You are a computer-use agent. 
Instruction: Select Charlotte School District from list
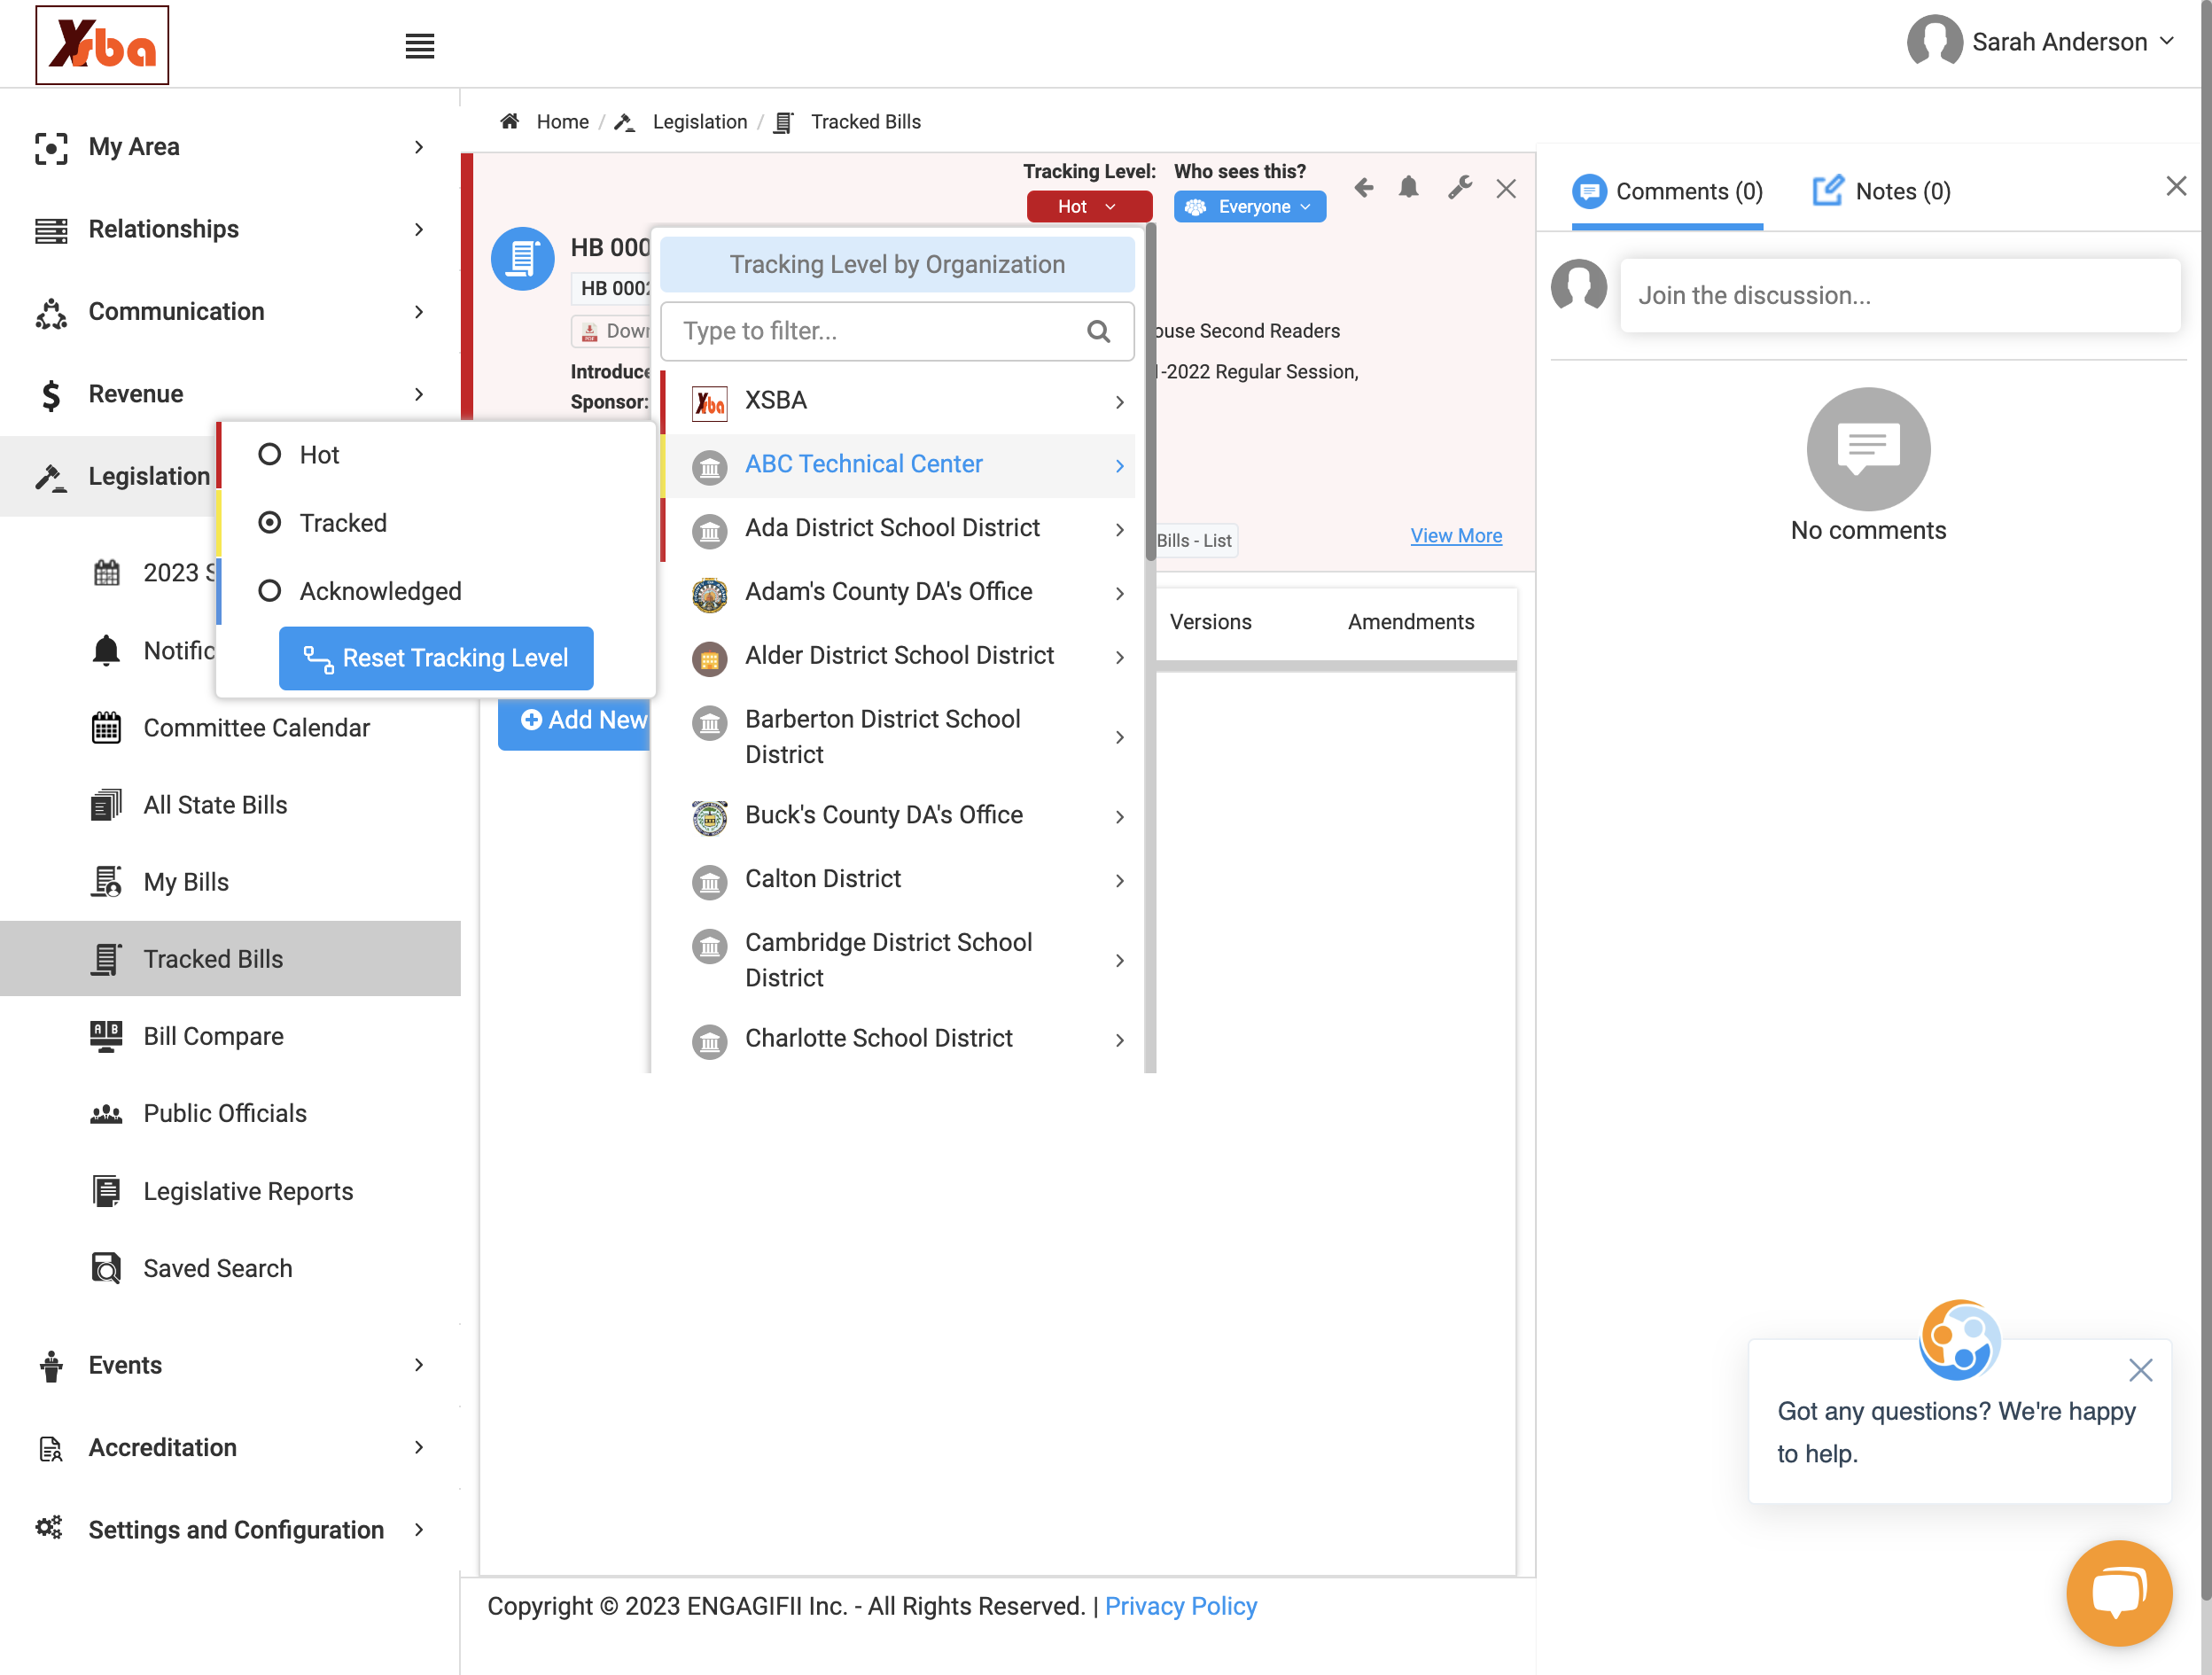898,1040
